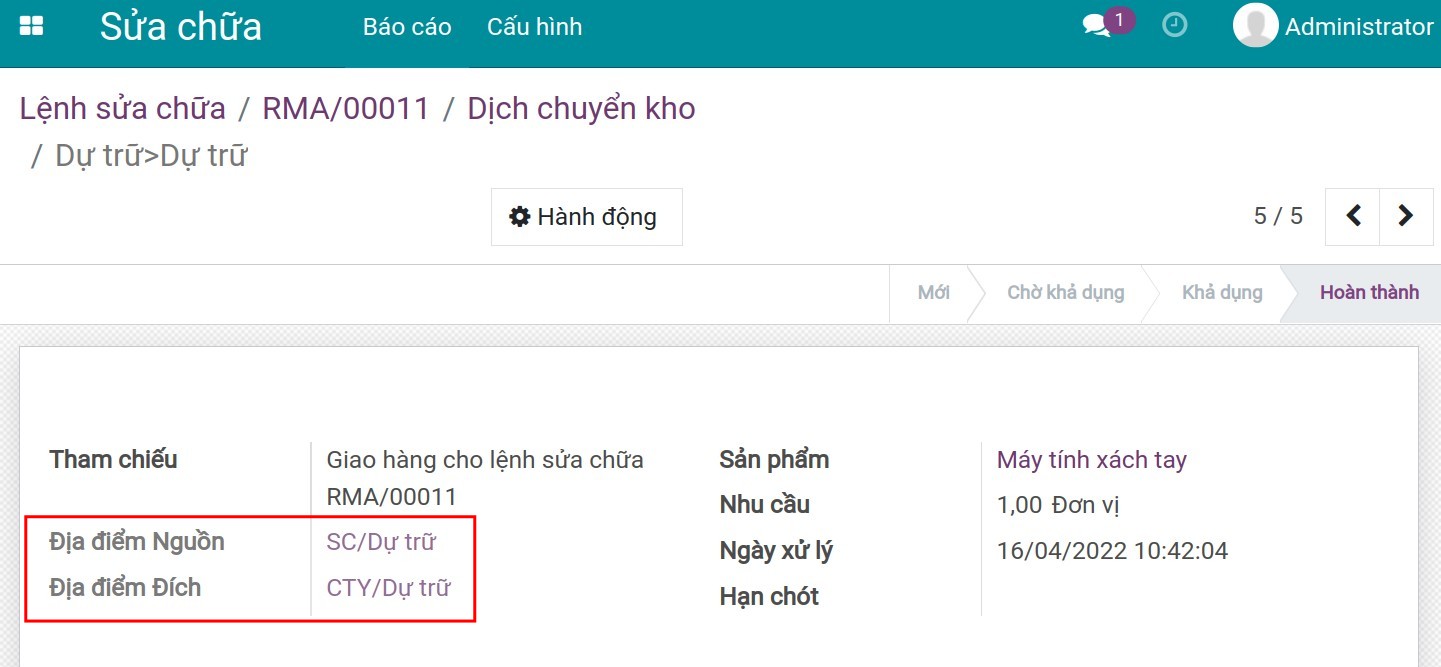Screen dimensions: 1441x667
Task: Go to Lệnh sửa chữa breadcrumb
Action: click(x=123, y=108)
